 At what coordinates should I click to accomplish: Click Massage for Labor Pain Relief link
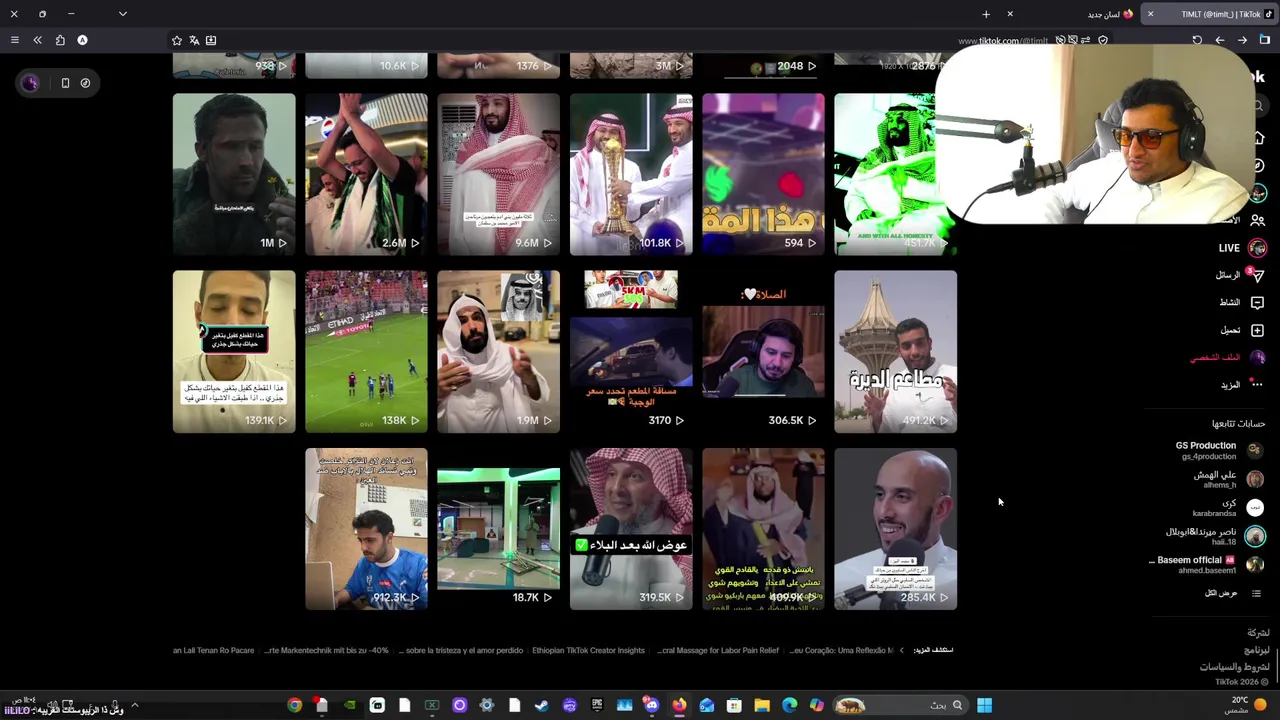pos(718,650)
